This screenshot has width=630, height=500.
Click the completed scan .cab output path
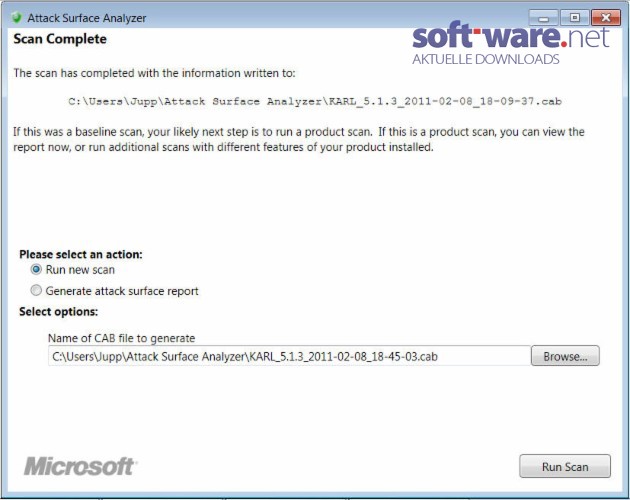tap(315, 101)
